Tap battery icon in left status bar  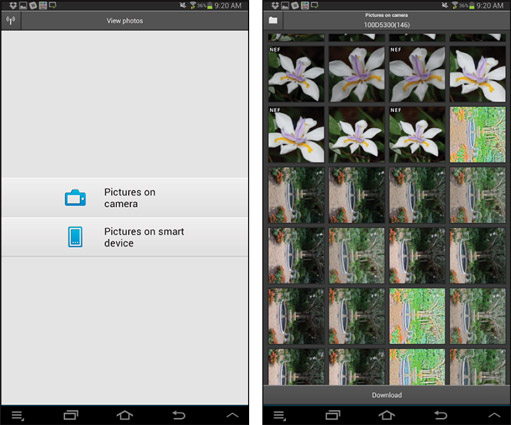[x=210, y=6]
